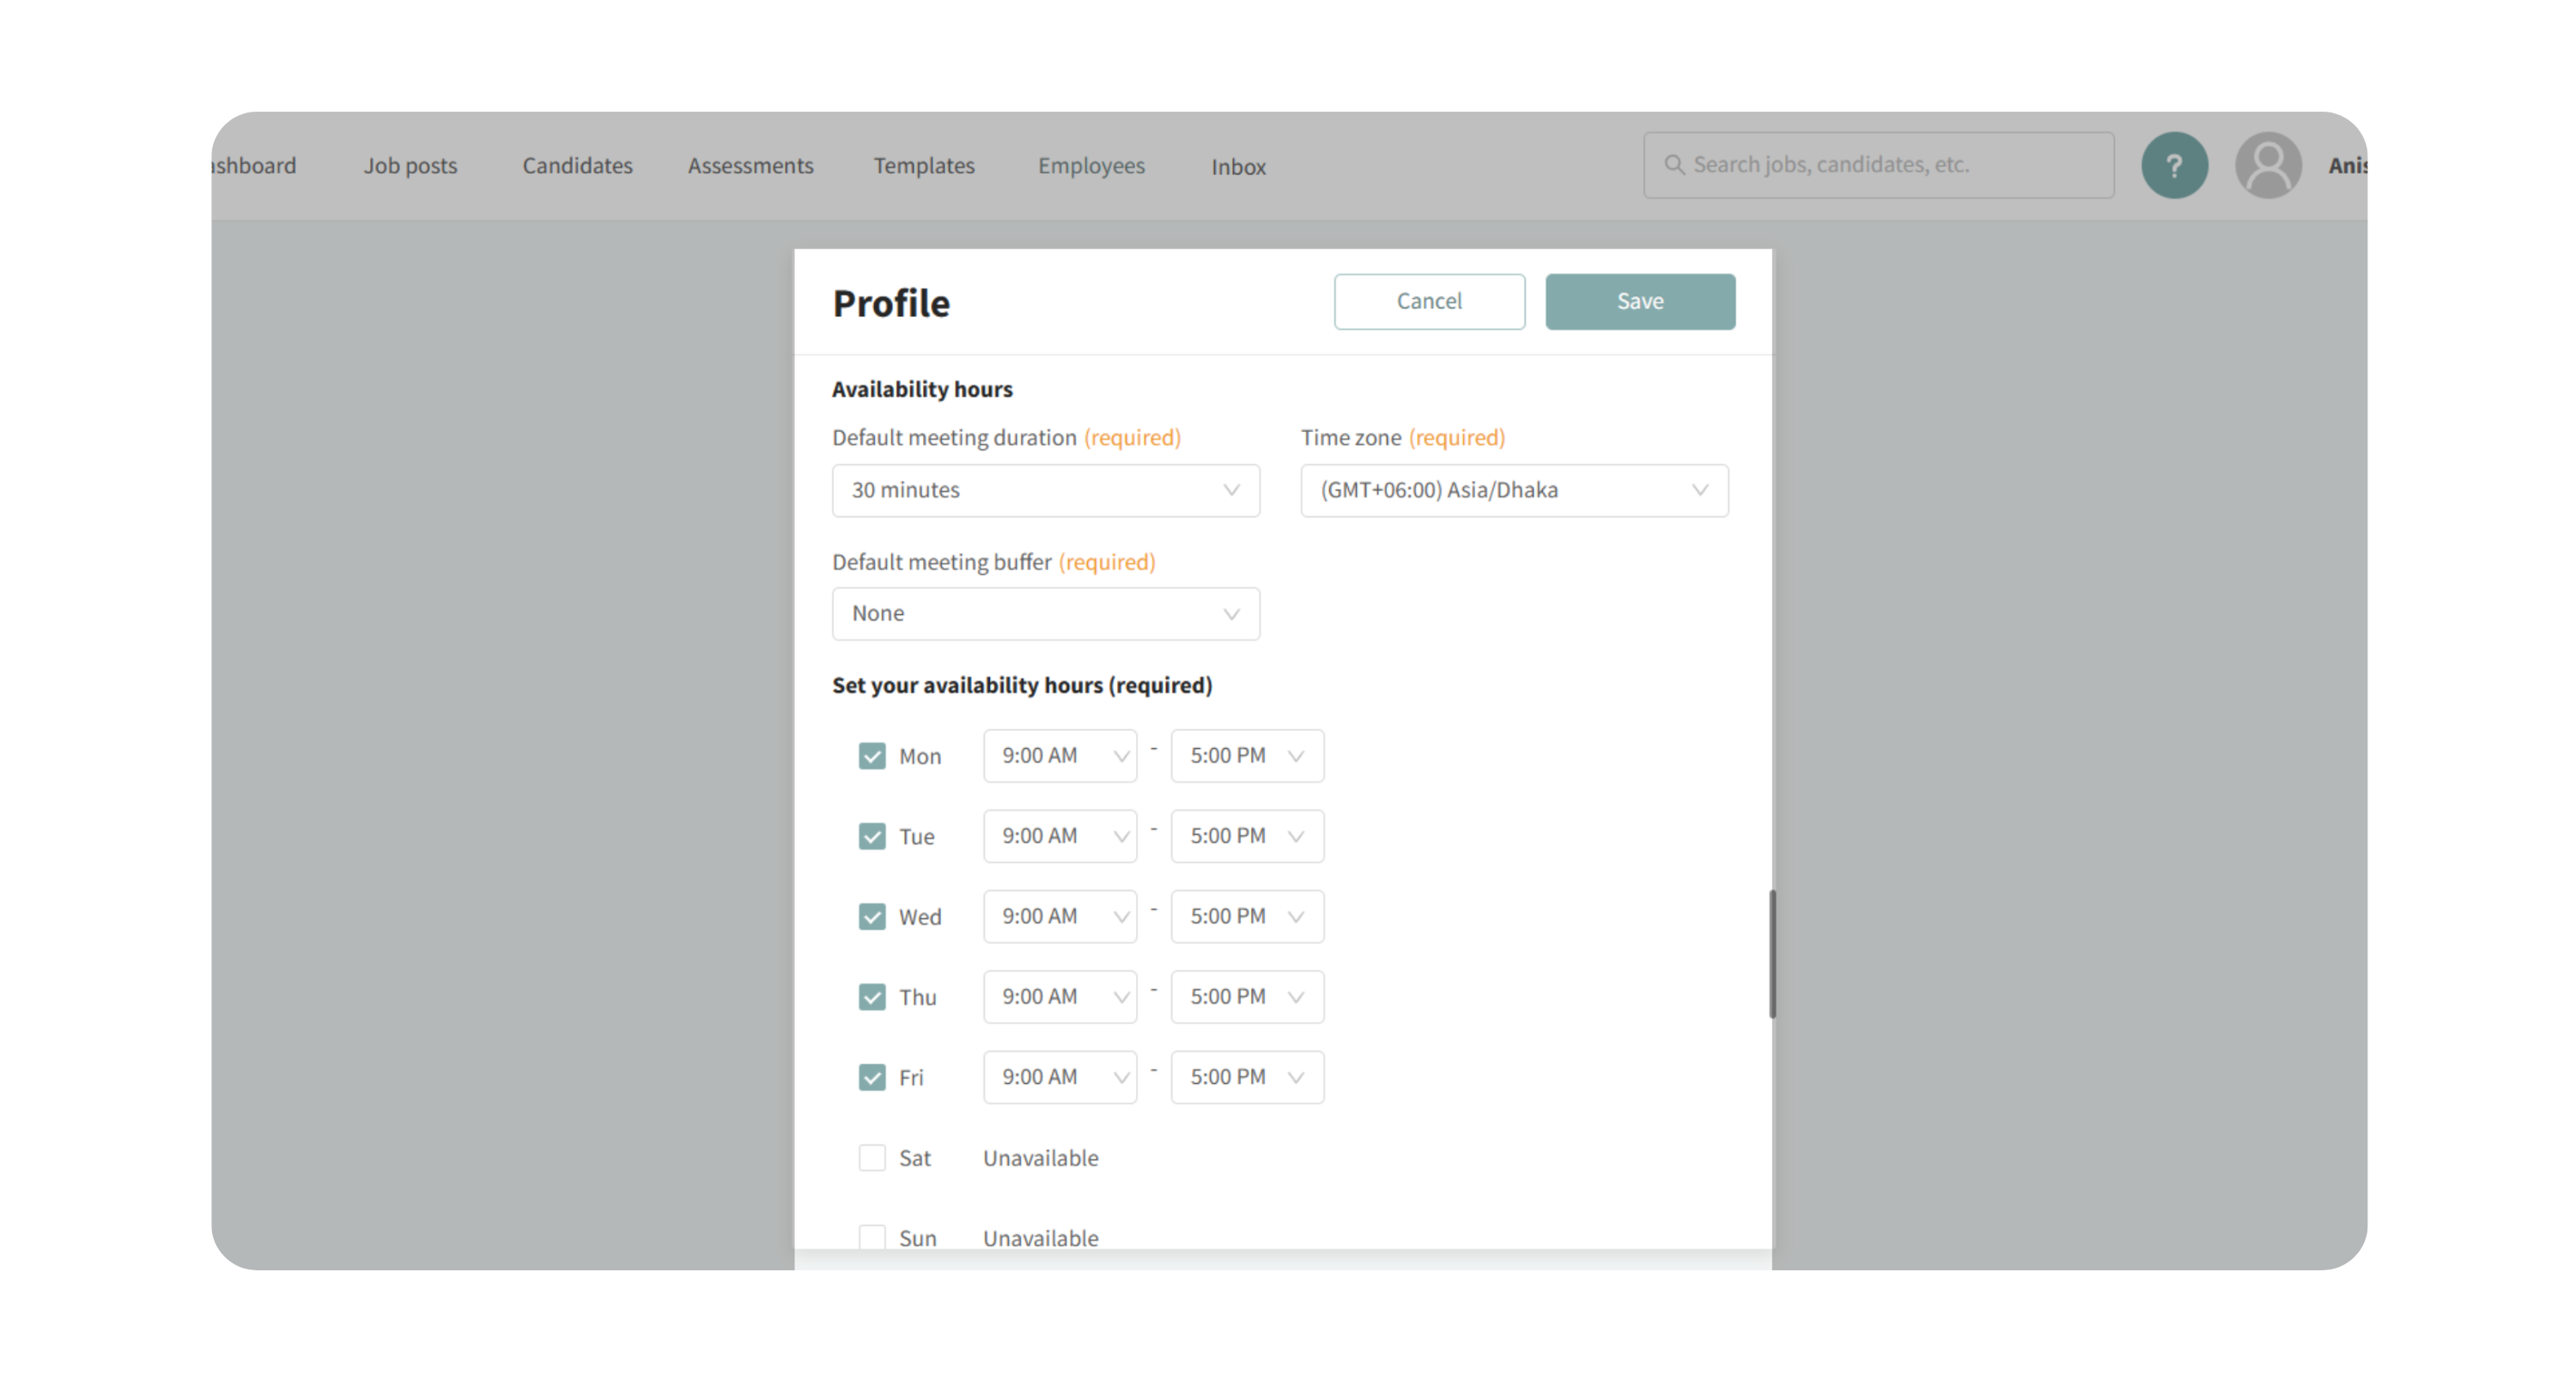Click the Cancel button
Image resolution: width=2576 pixels, height=1382 pixels.
coord(1429,302)
